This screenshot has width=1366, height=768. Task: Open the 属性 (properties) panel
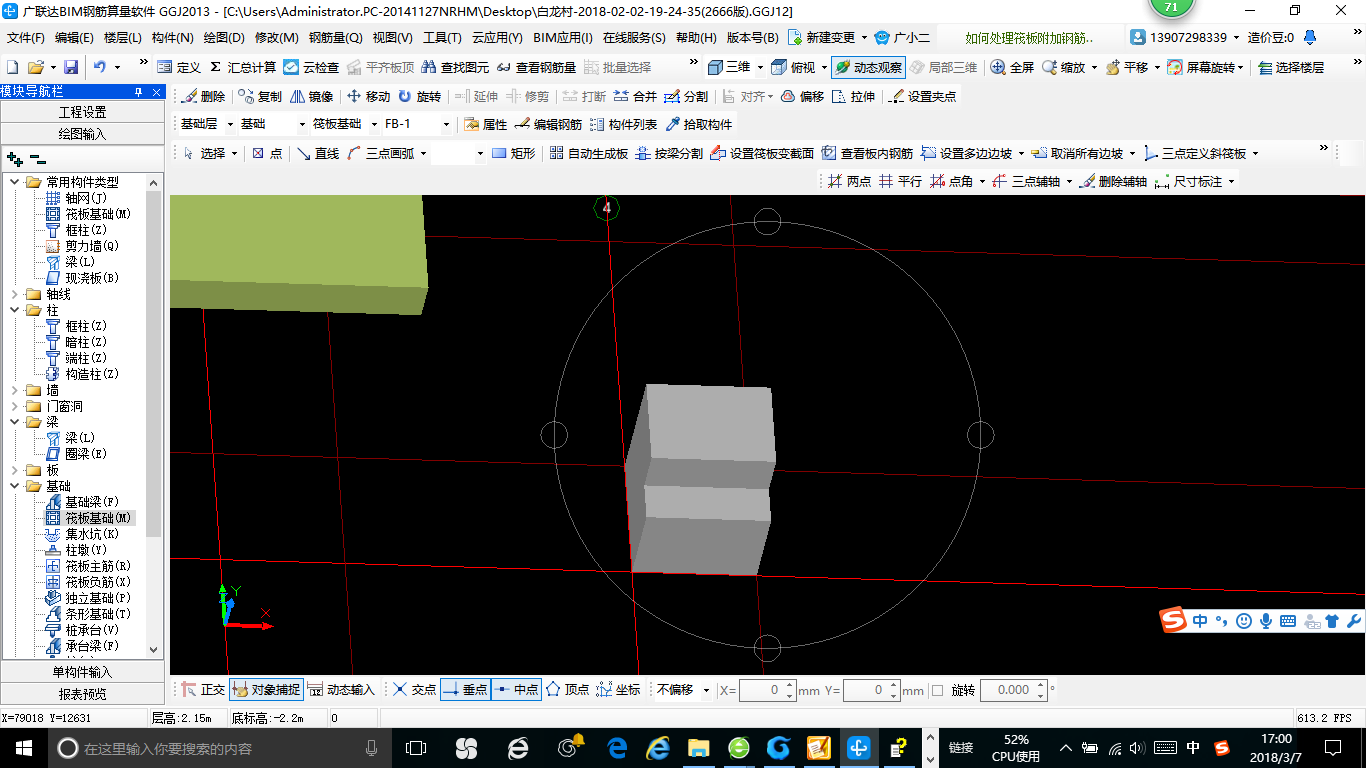pyautogui.click(x=486, y=125)
